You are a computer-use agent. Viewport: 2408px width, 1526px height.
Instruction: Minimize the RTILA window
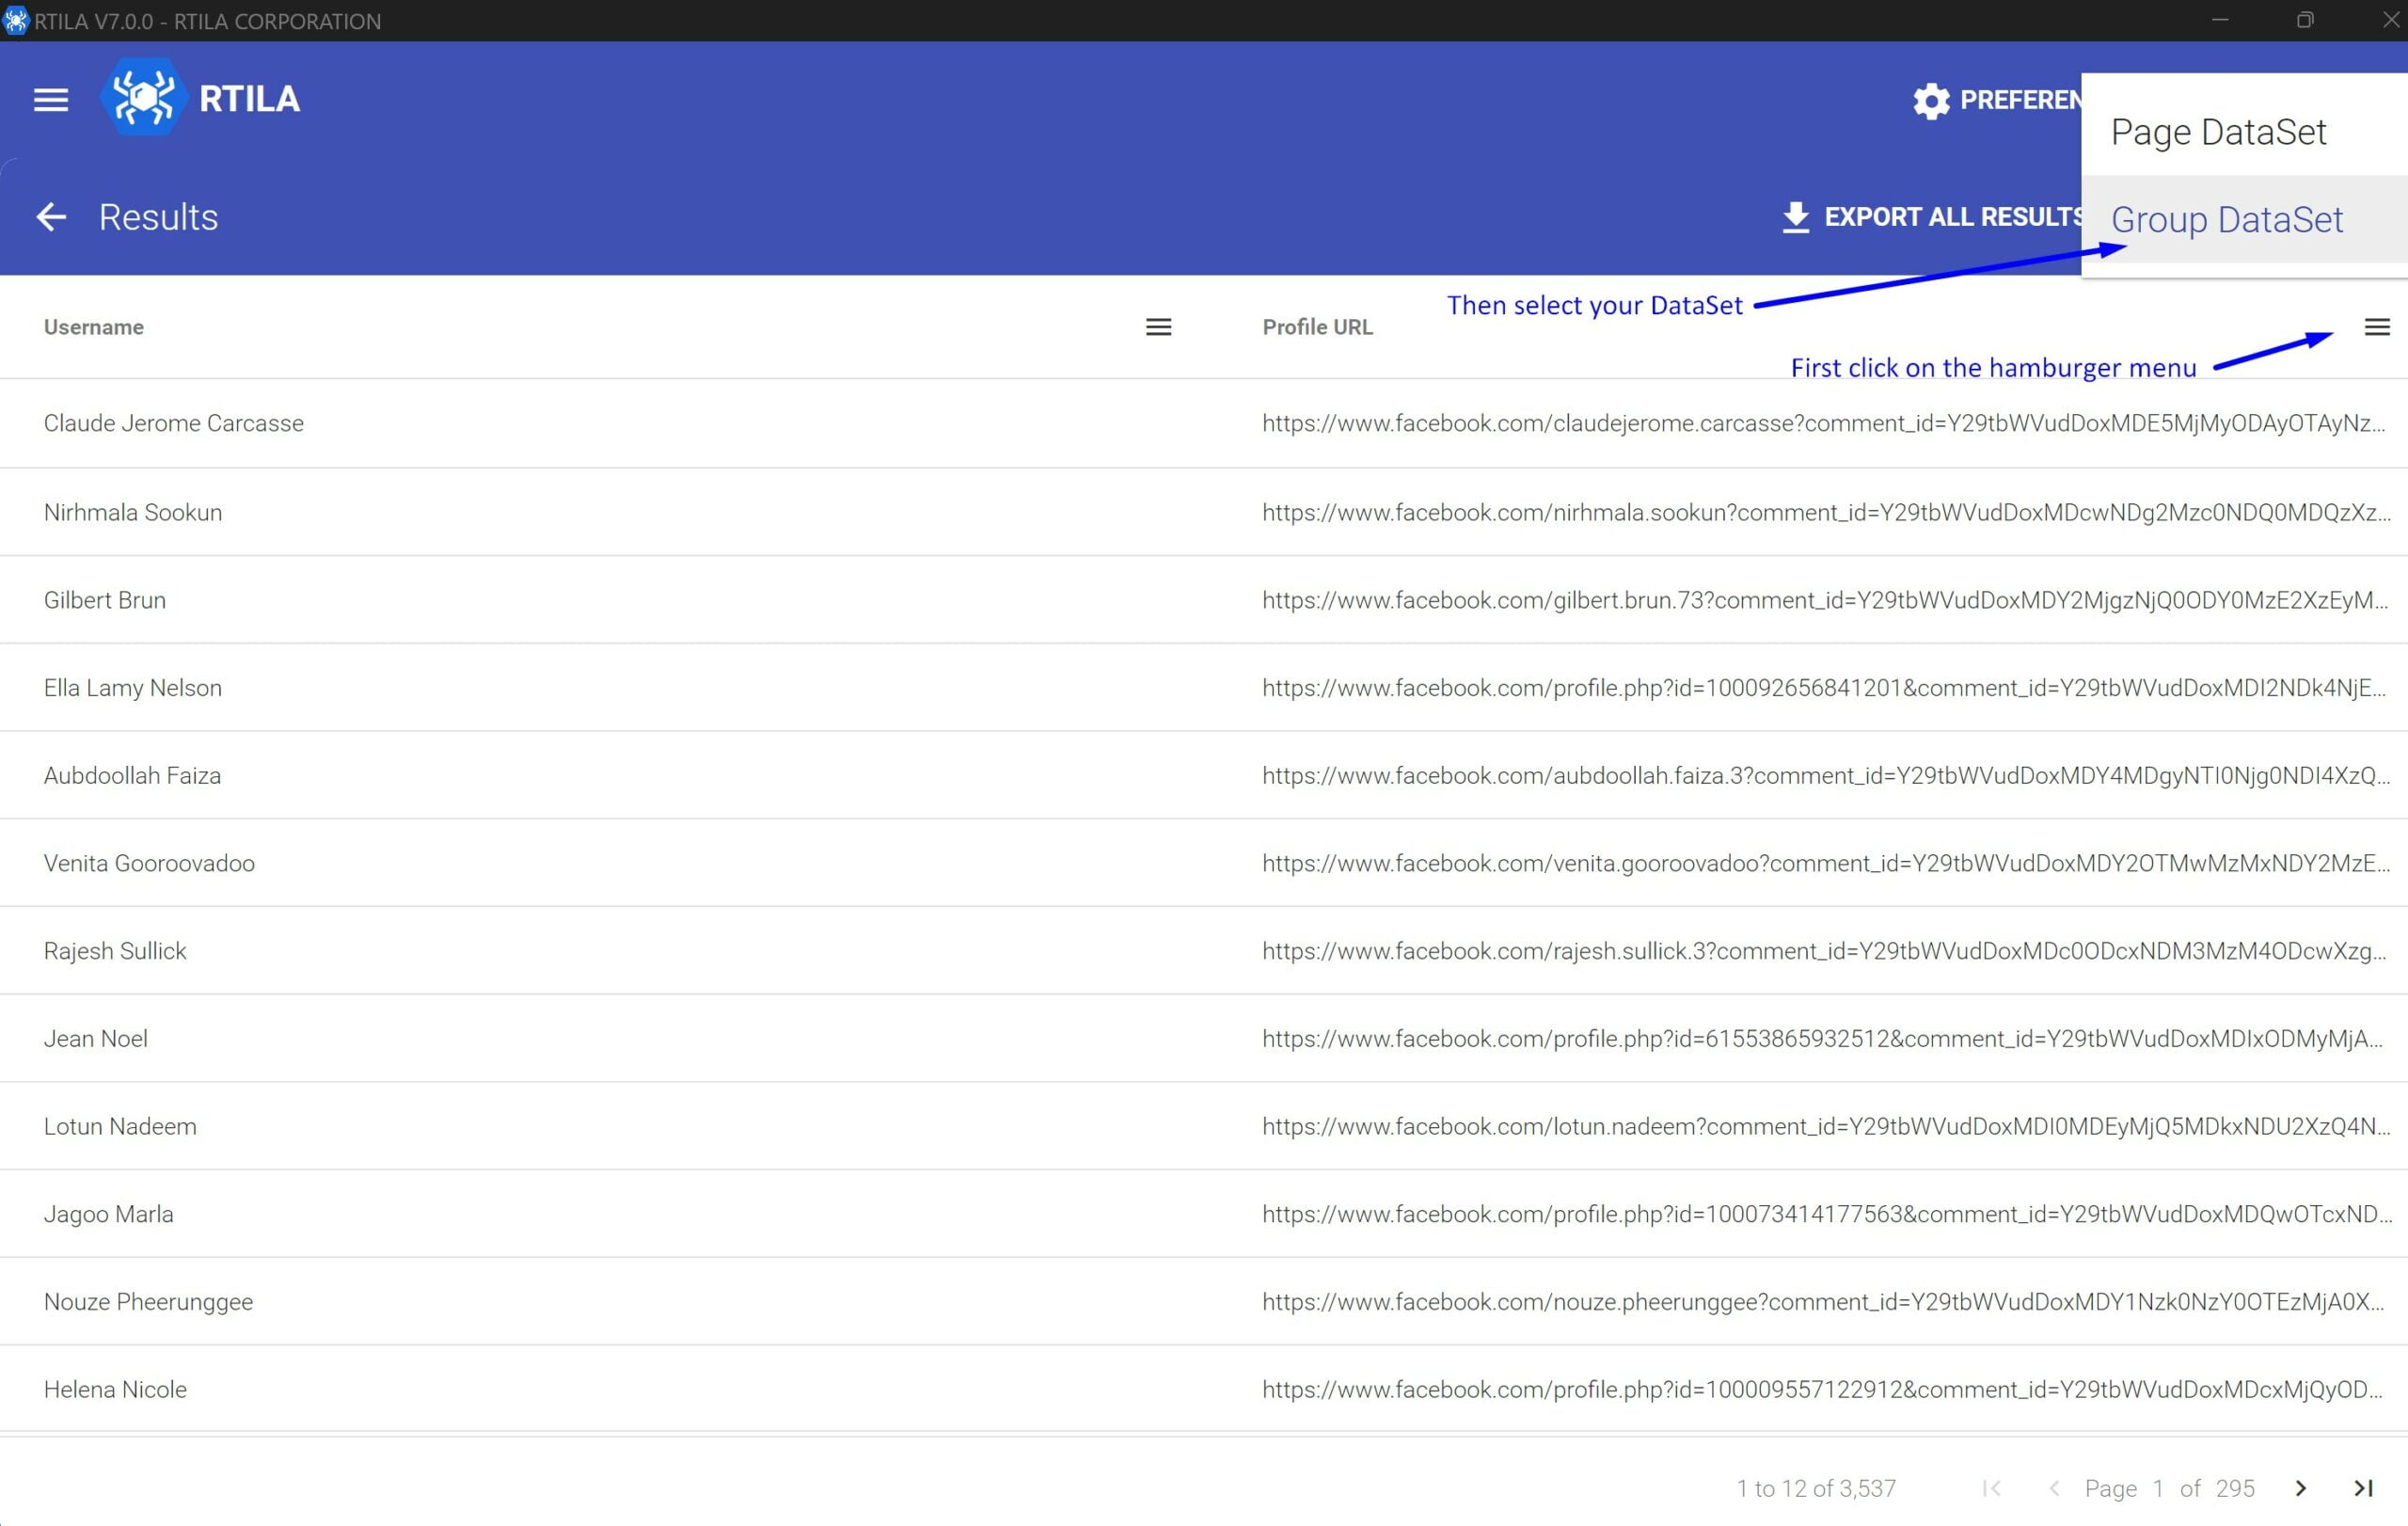(x=2219, y=20)
